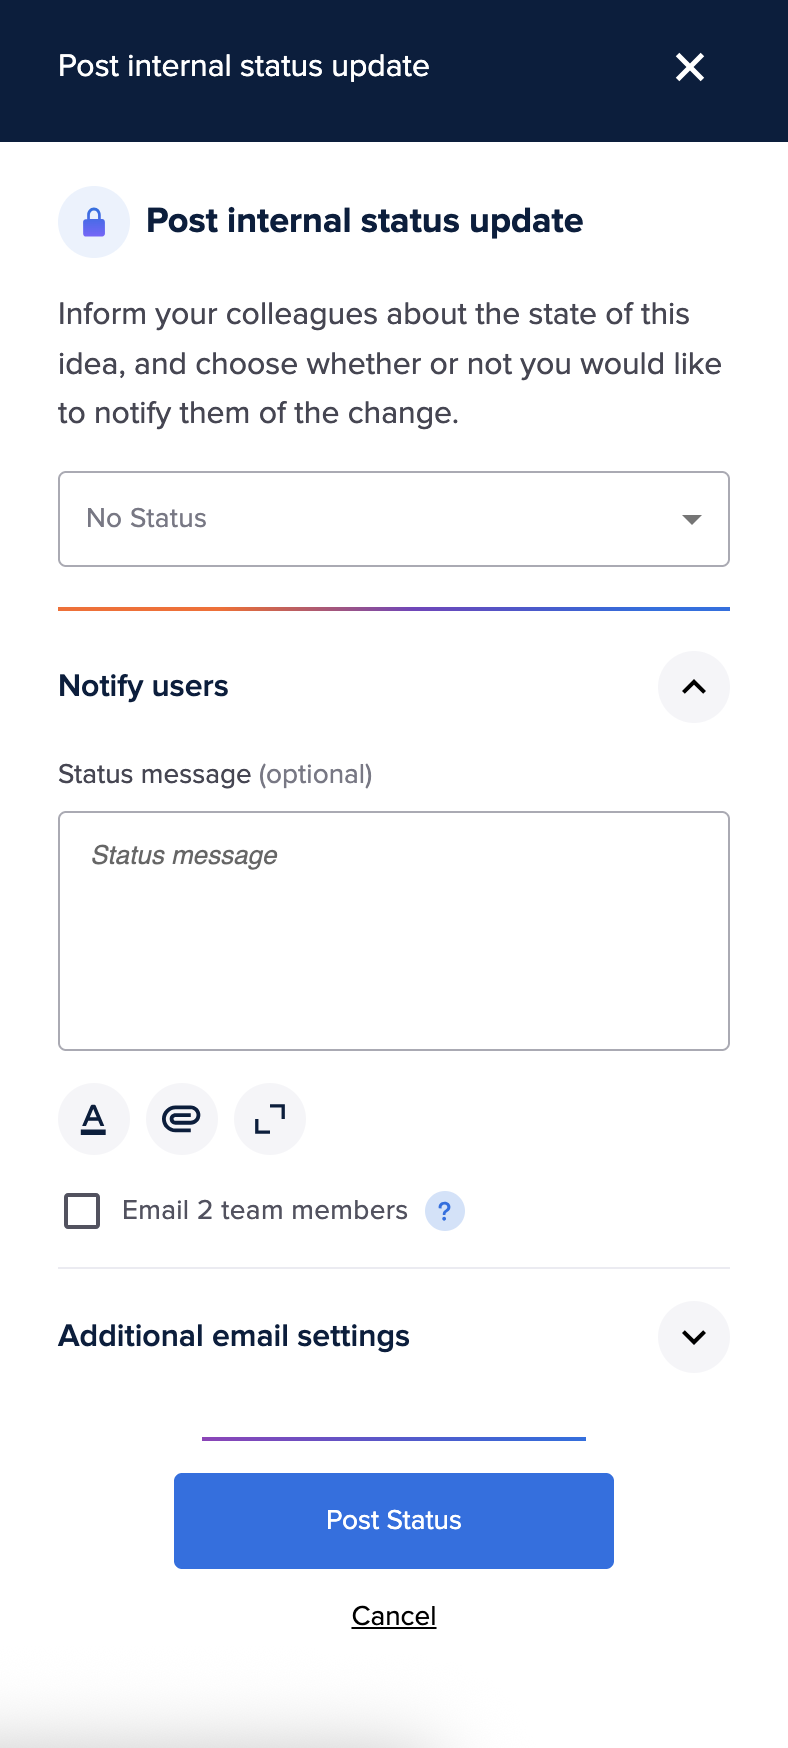Screen dimensions: 788x1748
Task: Click the Cancel link
Action: pos(394,1616)
